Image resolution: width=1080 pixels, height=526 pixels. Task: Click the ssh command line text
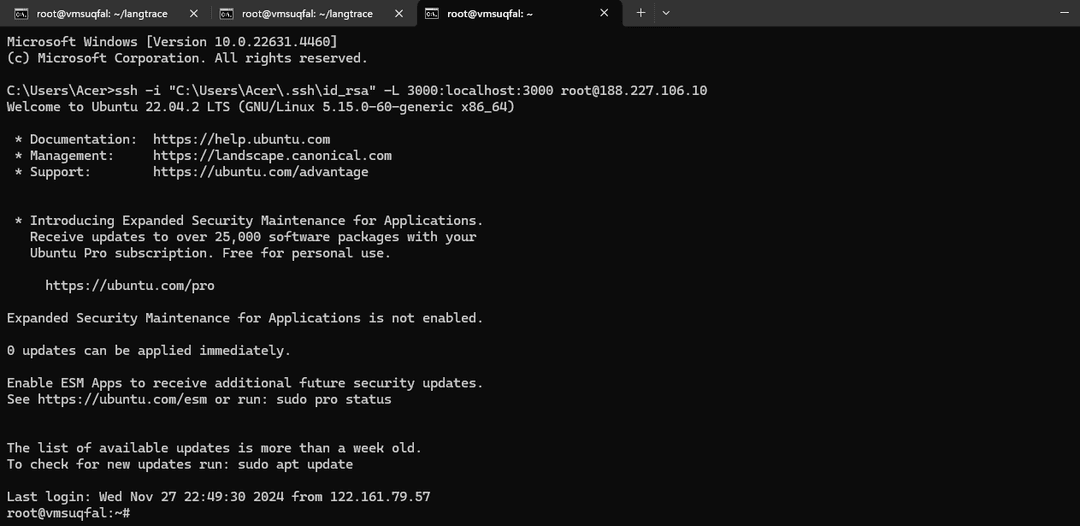click(x=356, y=90)
